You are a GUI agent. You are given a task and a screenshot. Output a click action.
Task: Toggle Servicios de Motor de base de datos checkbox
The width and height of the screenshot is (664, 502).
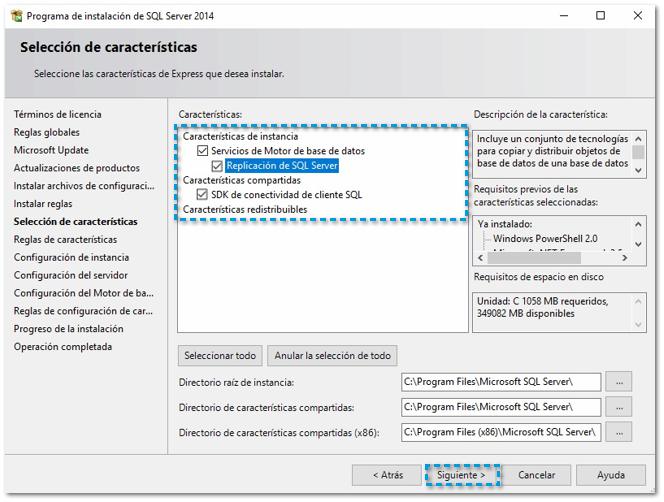[202, 151]
